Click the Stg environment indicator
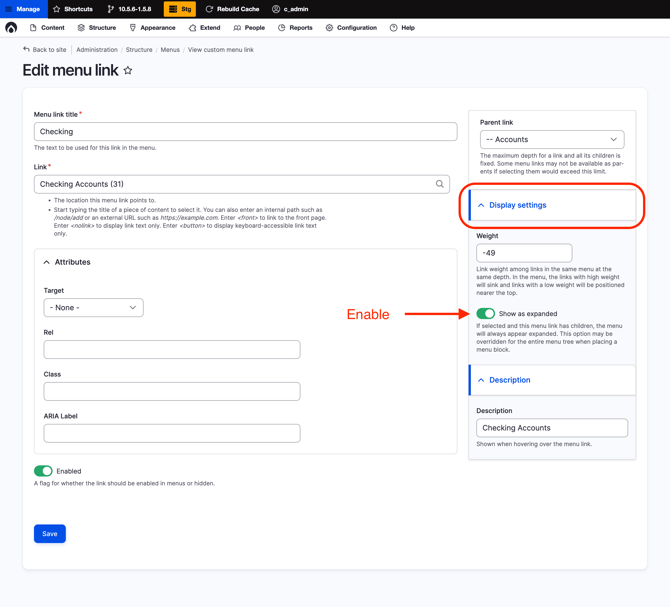Screen dimensions: 670x607 (180, 9)
